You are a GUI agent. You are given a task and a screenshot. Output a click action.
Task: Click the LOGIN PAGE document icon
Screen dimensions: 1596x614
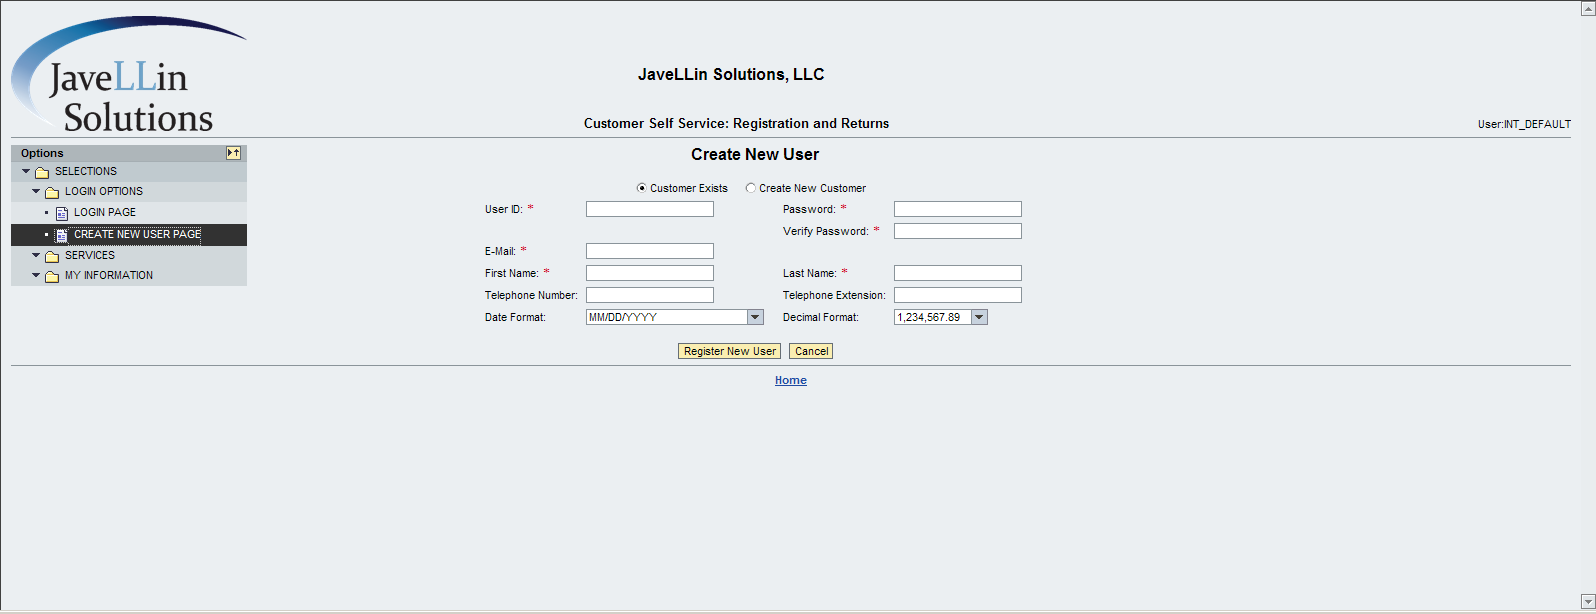click(x=62, y=213)
